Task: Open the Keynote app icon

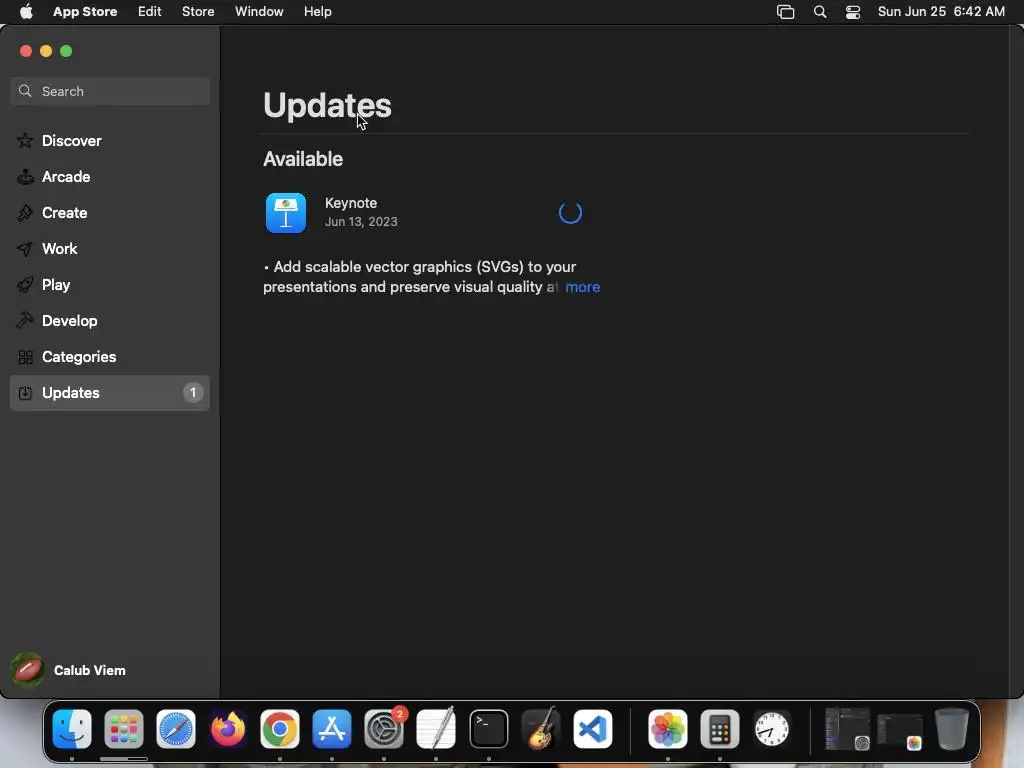Action: click(x=285, y=212)
